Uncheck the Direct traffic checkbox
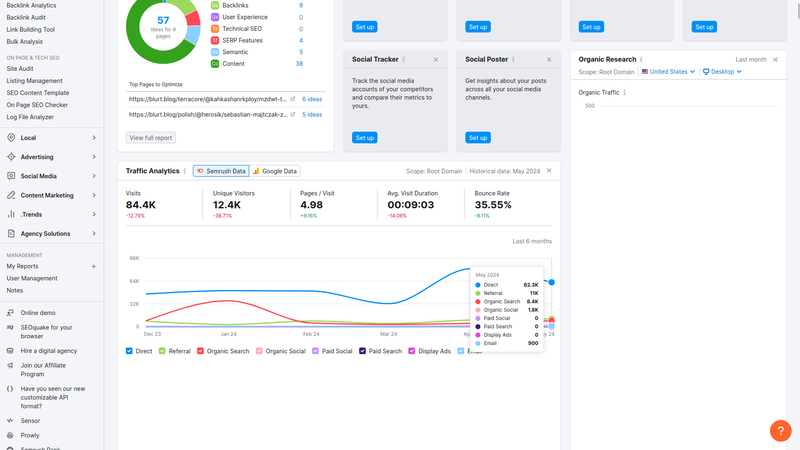The image size is (800, 450). pos(130,351)
